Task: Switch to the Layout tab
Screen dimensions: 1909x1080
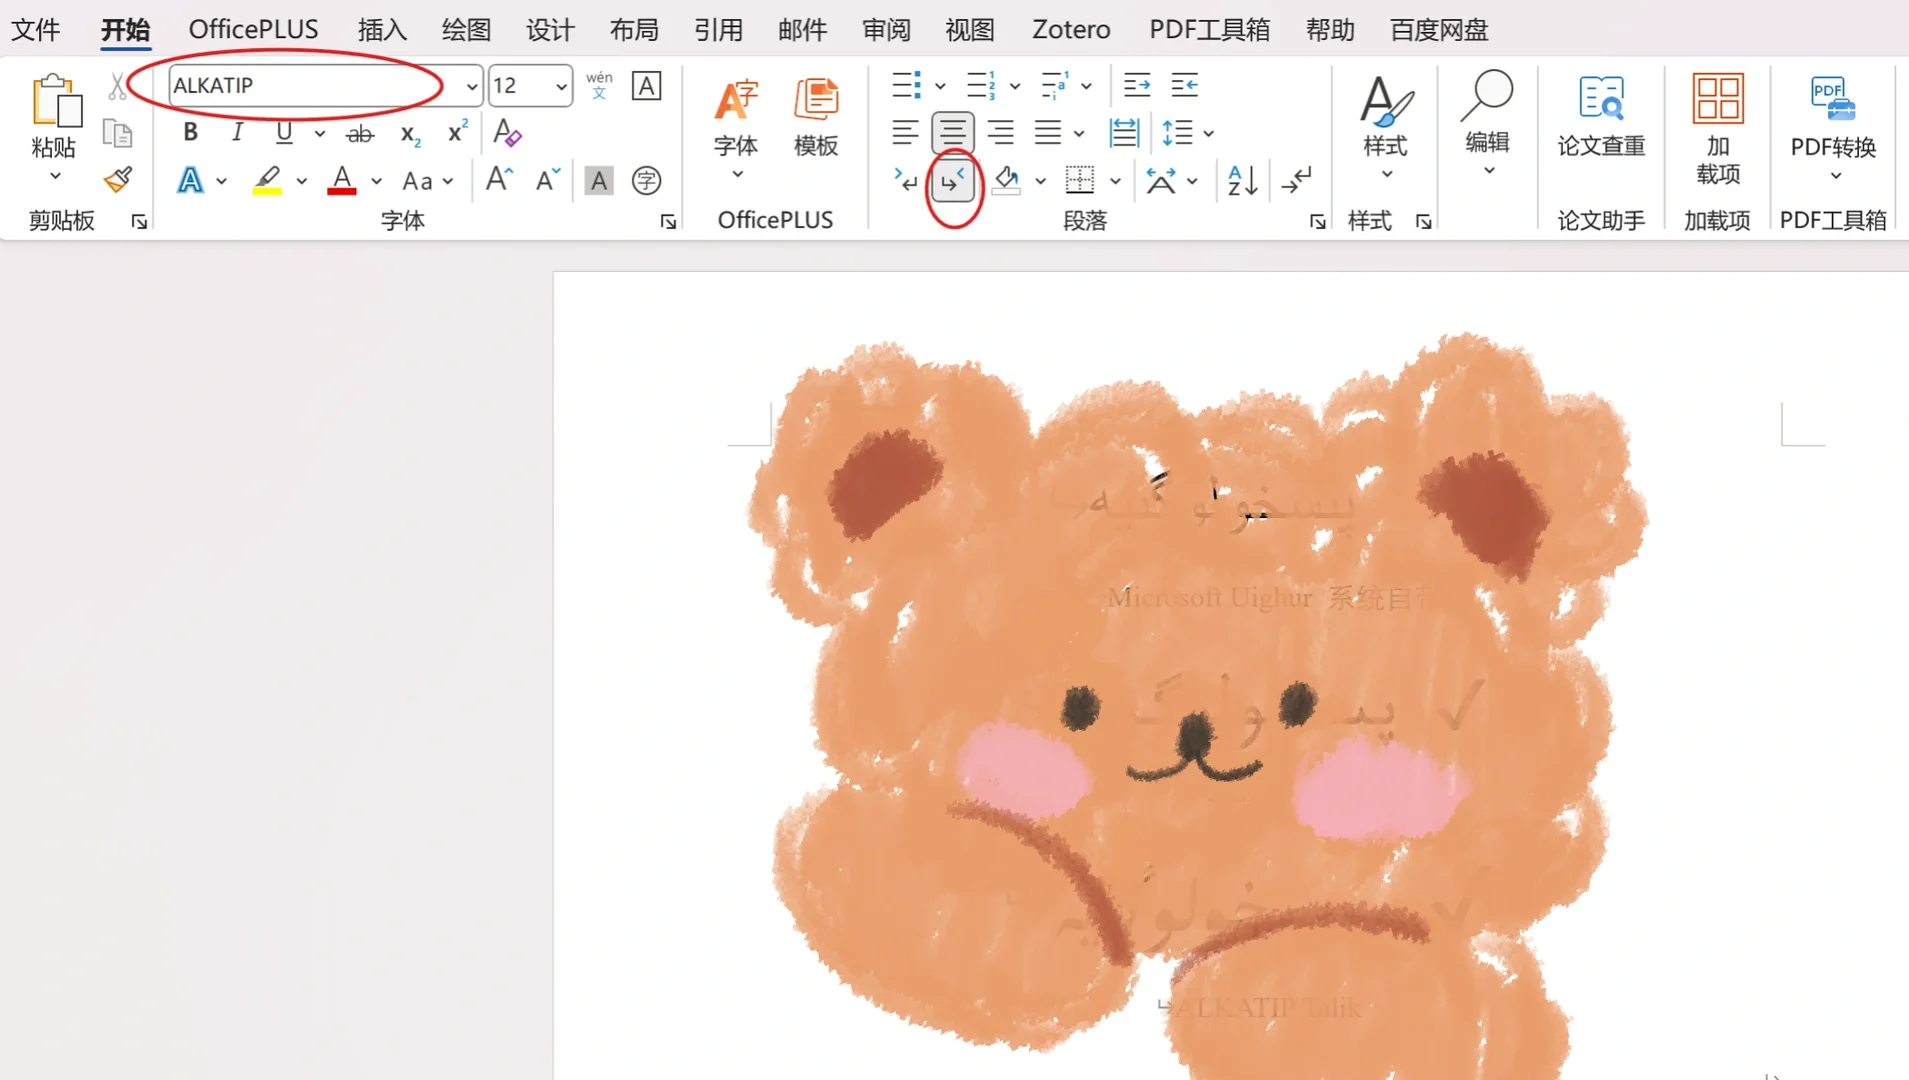Action: pyautogui.click(x=635, y=30)
